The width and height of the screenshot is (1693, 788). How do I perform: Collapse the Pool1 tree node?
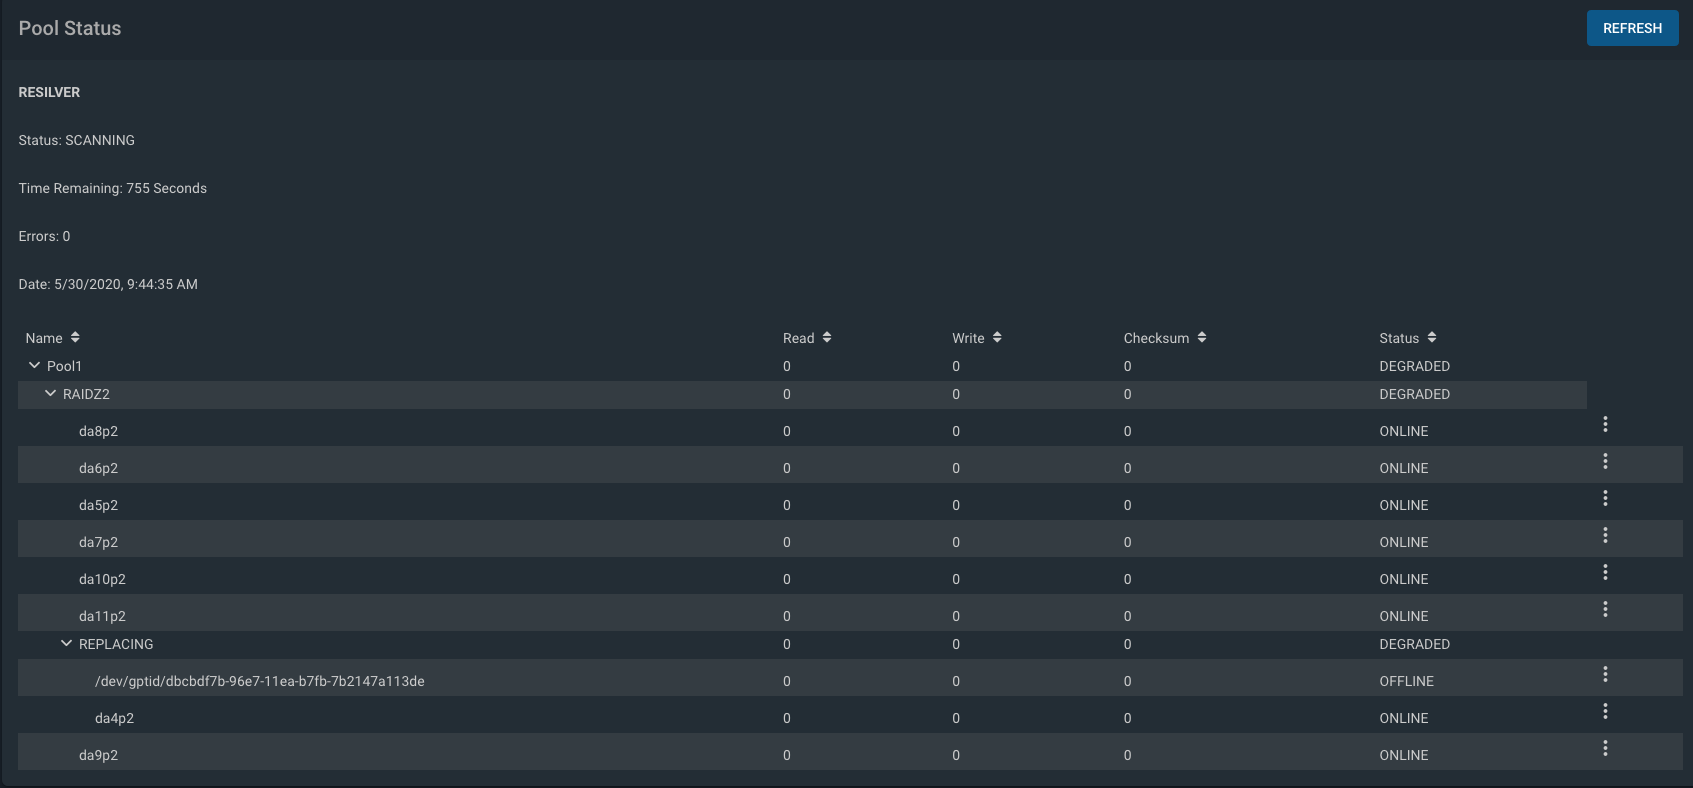click(34, 366)
